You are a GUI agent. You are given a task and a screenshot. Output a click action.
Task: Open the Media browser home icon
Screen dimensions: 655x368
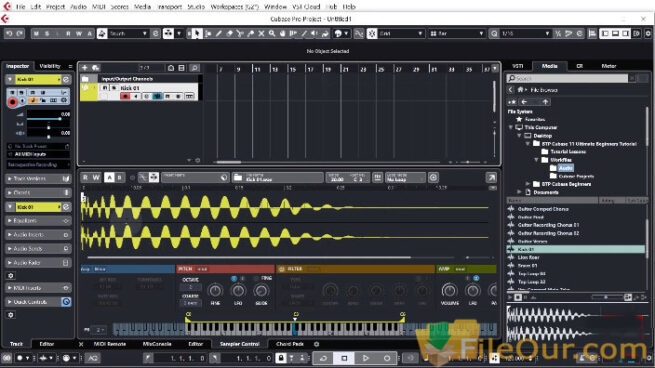[x=520, y=89]
